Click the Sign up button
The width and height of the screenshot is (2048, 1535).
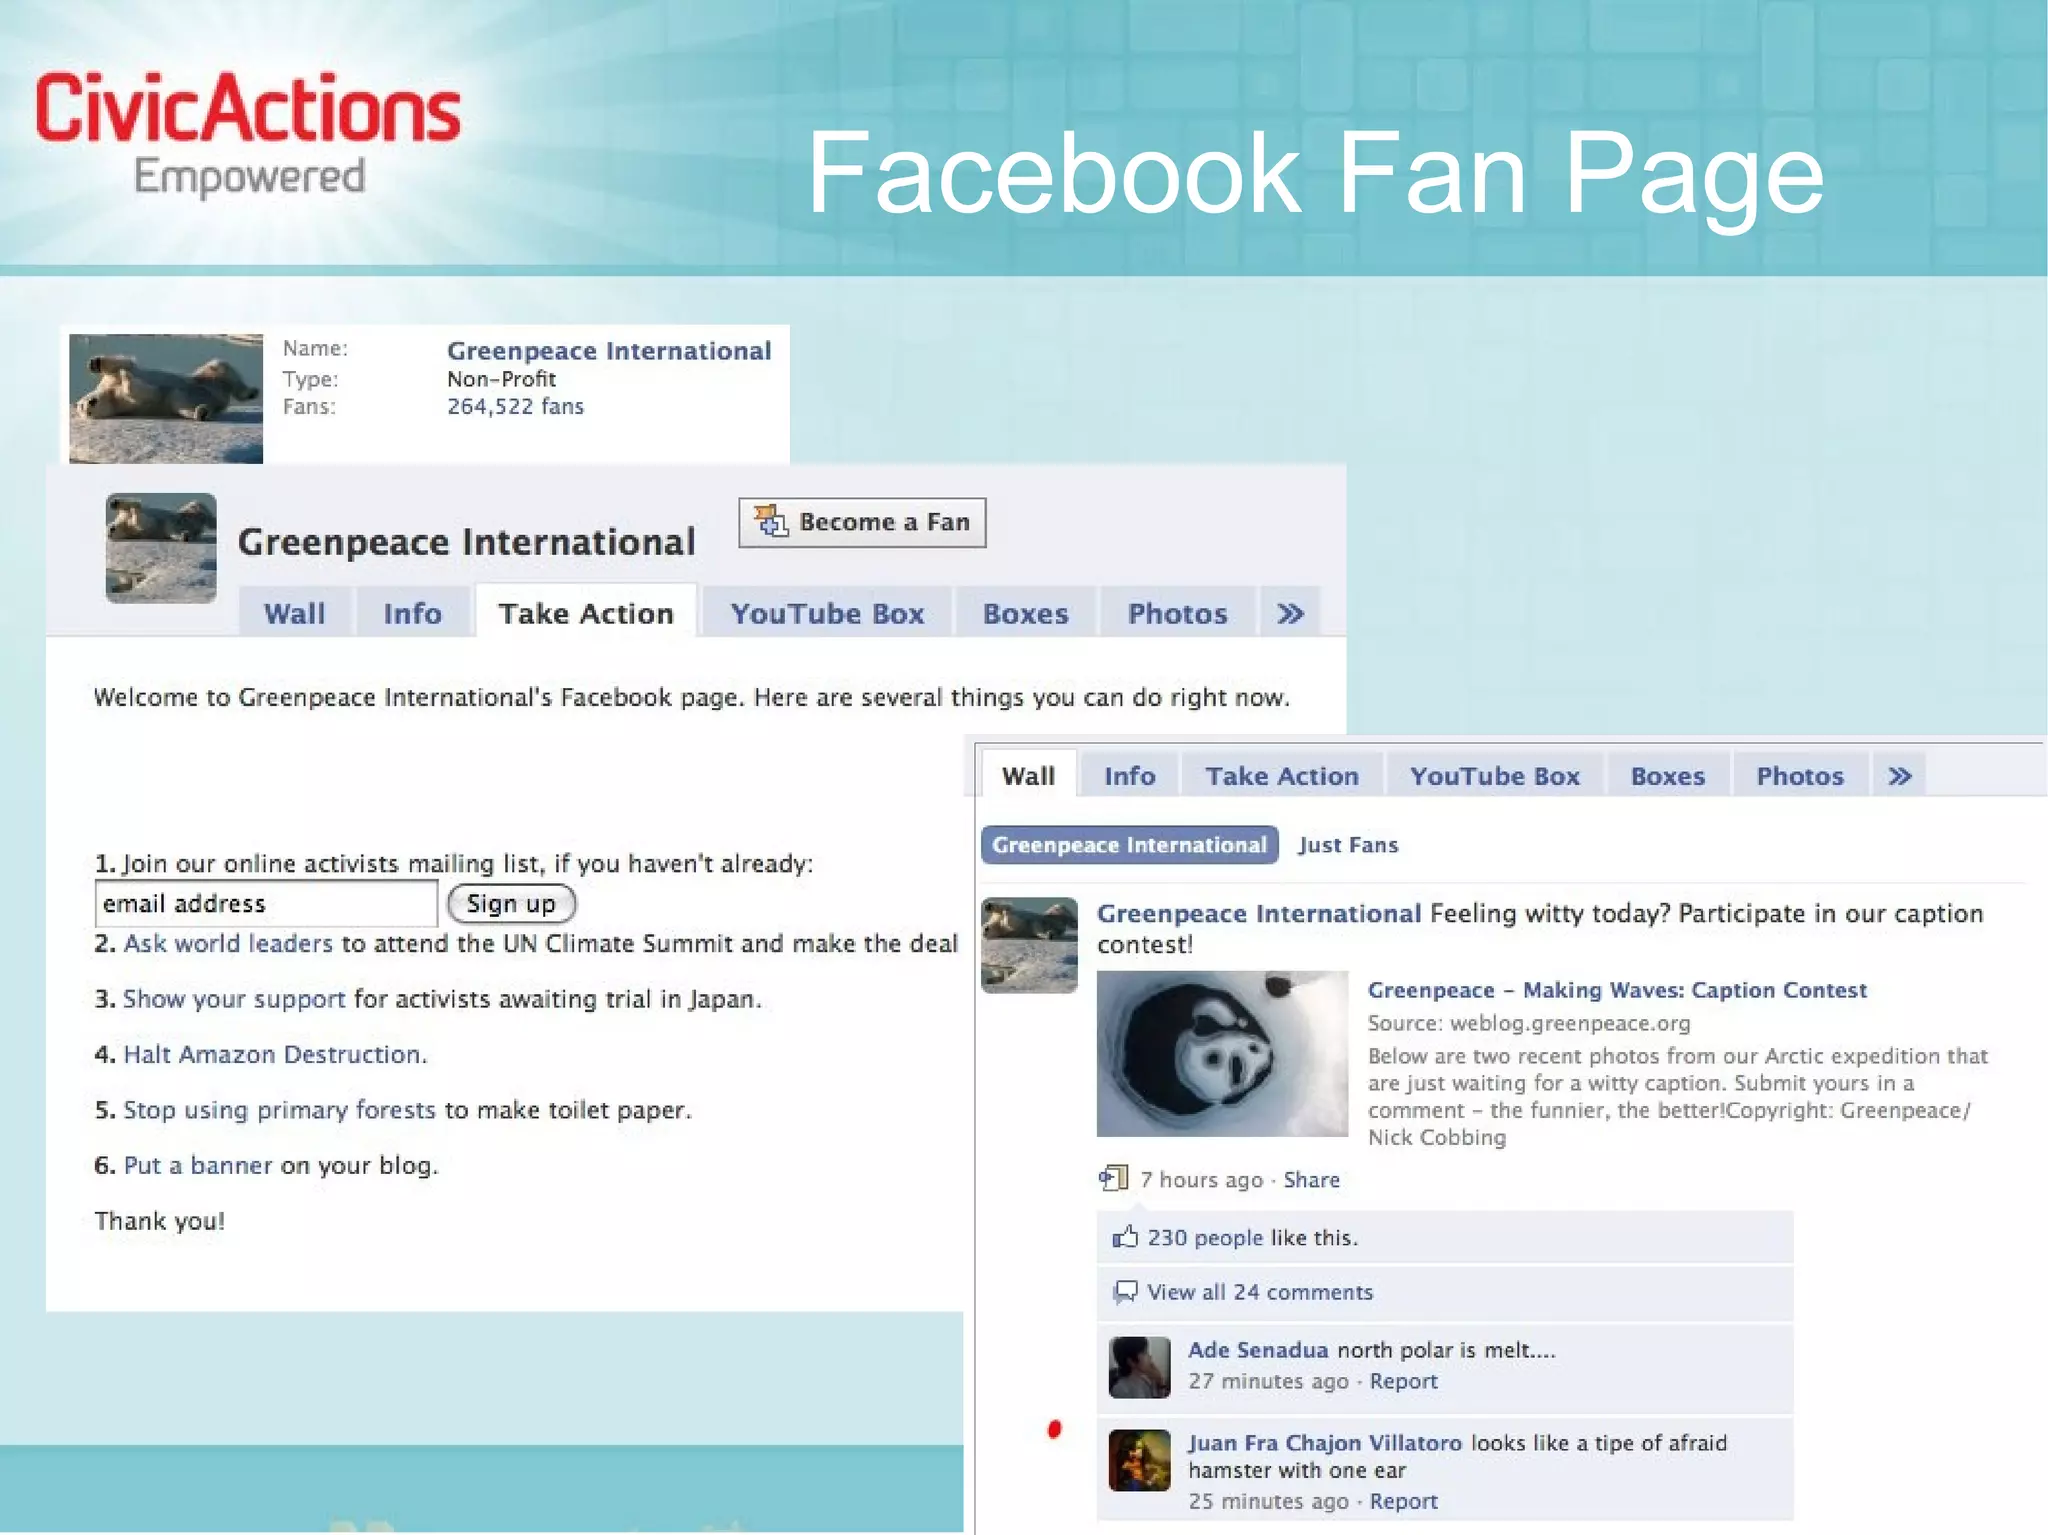tap(511, 903)
